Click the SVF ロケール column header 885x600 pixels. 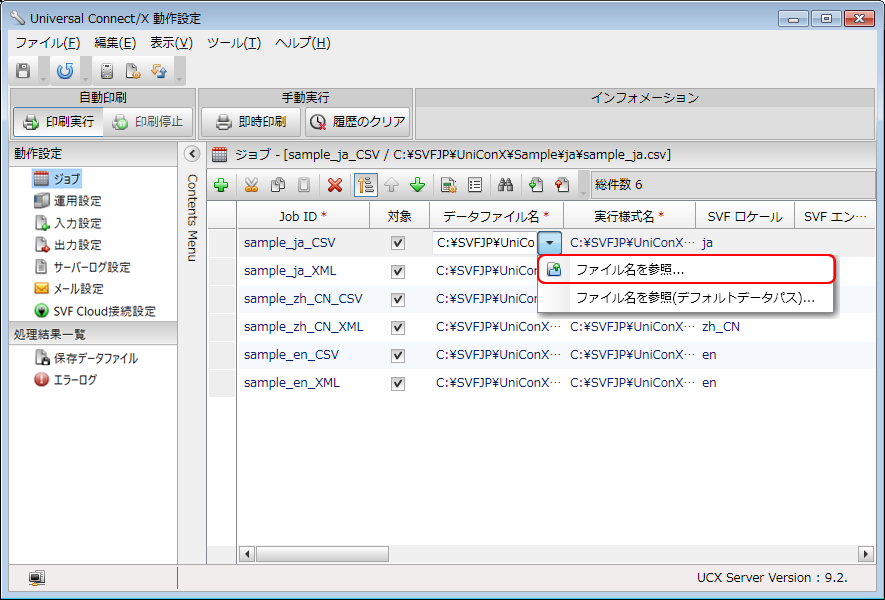744,216
